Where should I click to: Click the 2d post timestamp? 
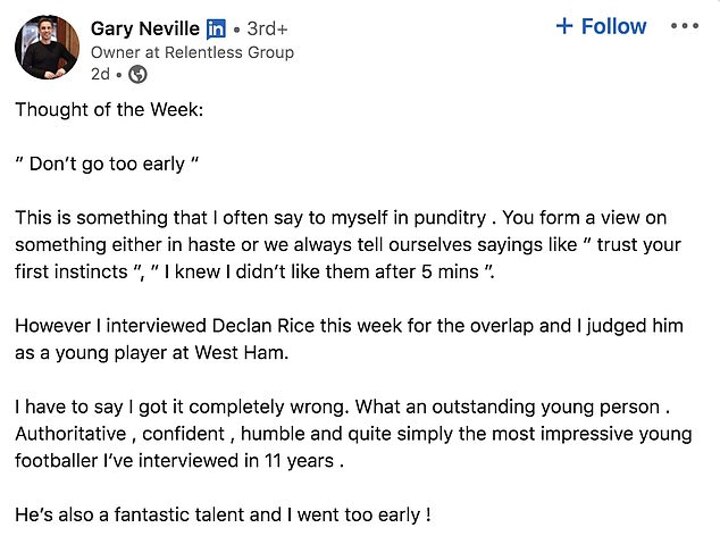click(99, 74)
